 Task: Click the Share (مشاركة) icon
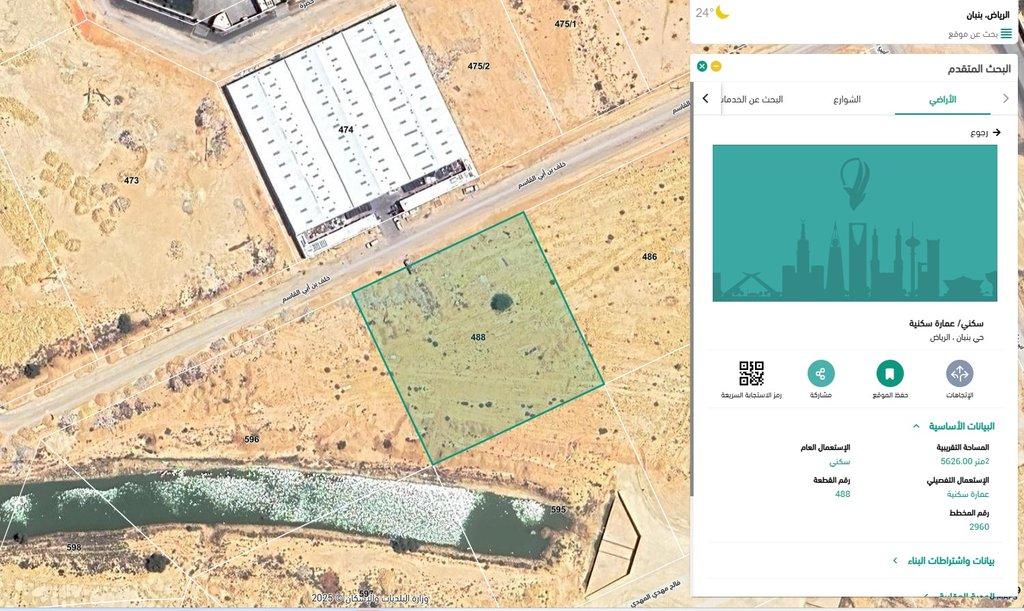point(821,374)
